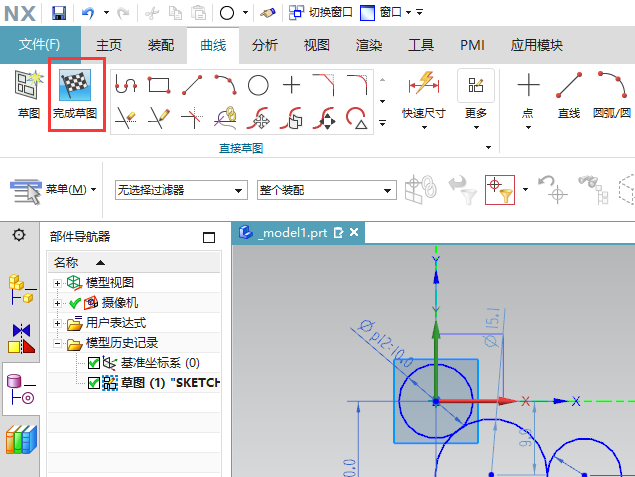Switch to the 分析 ribbon tab
635x477 pixels.
coord(265,45)
